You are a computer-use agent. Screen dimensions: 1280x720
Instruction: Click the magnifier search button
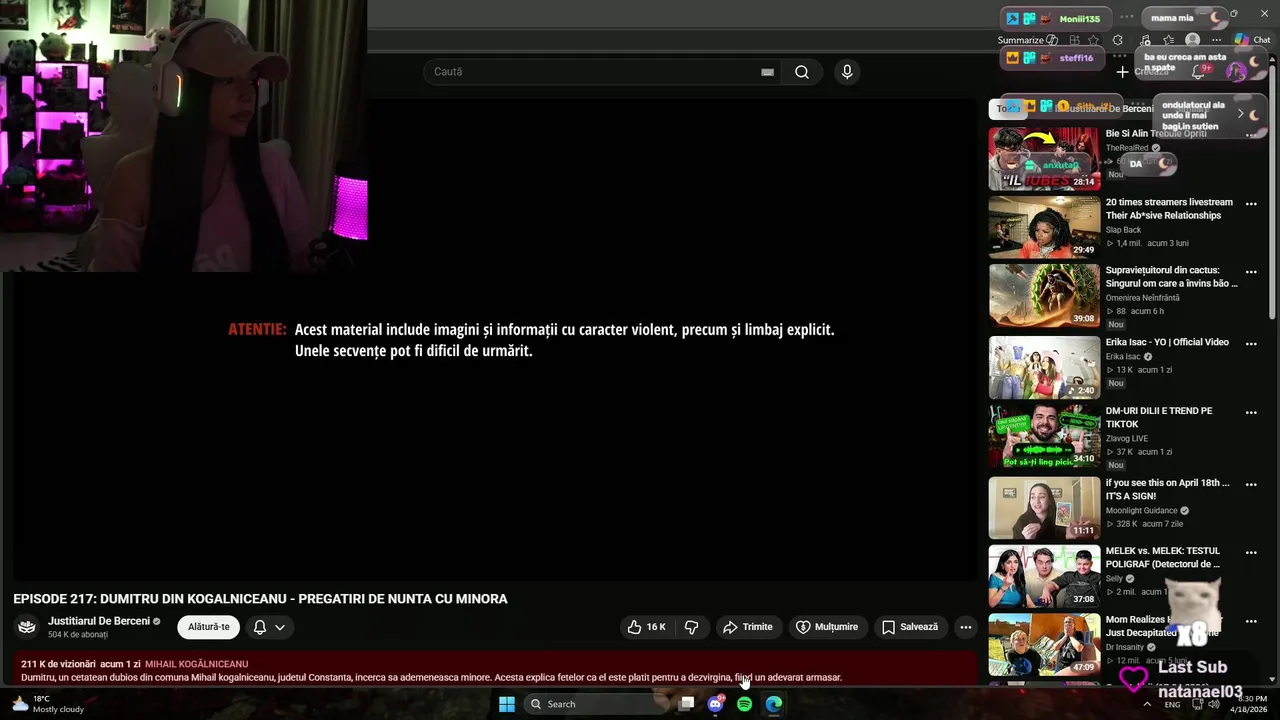(x=802, y=72)
